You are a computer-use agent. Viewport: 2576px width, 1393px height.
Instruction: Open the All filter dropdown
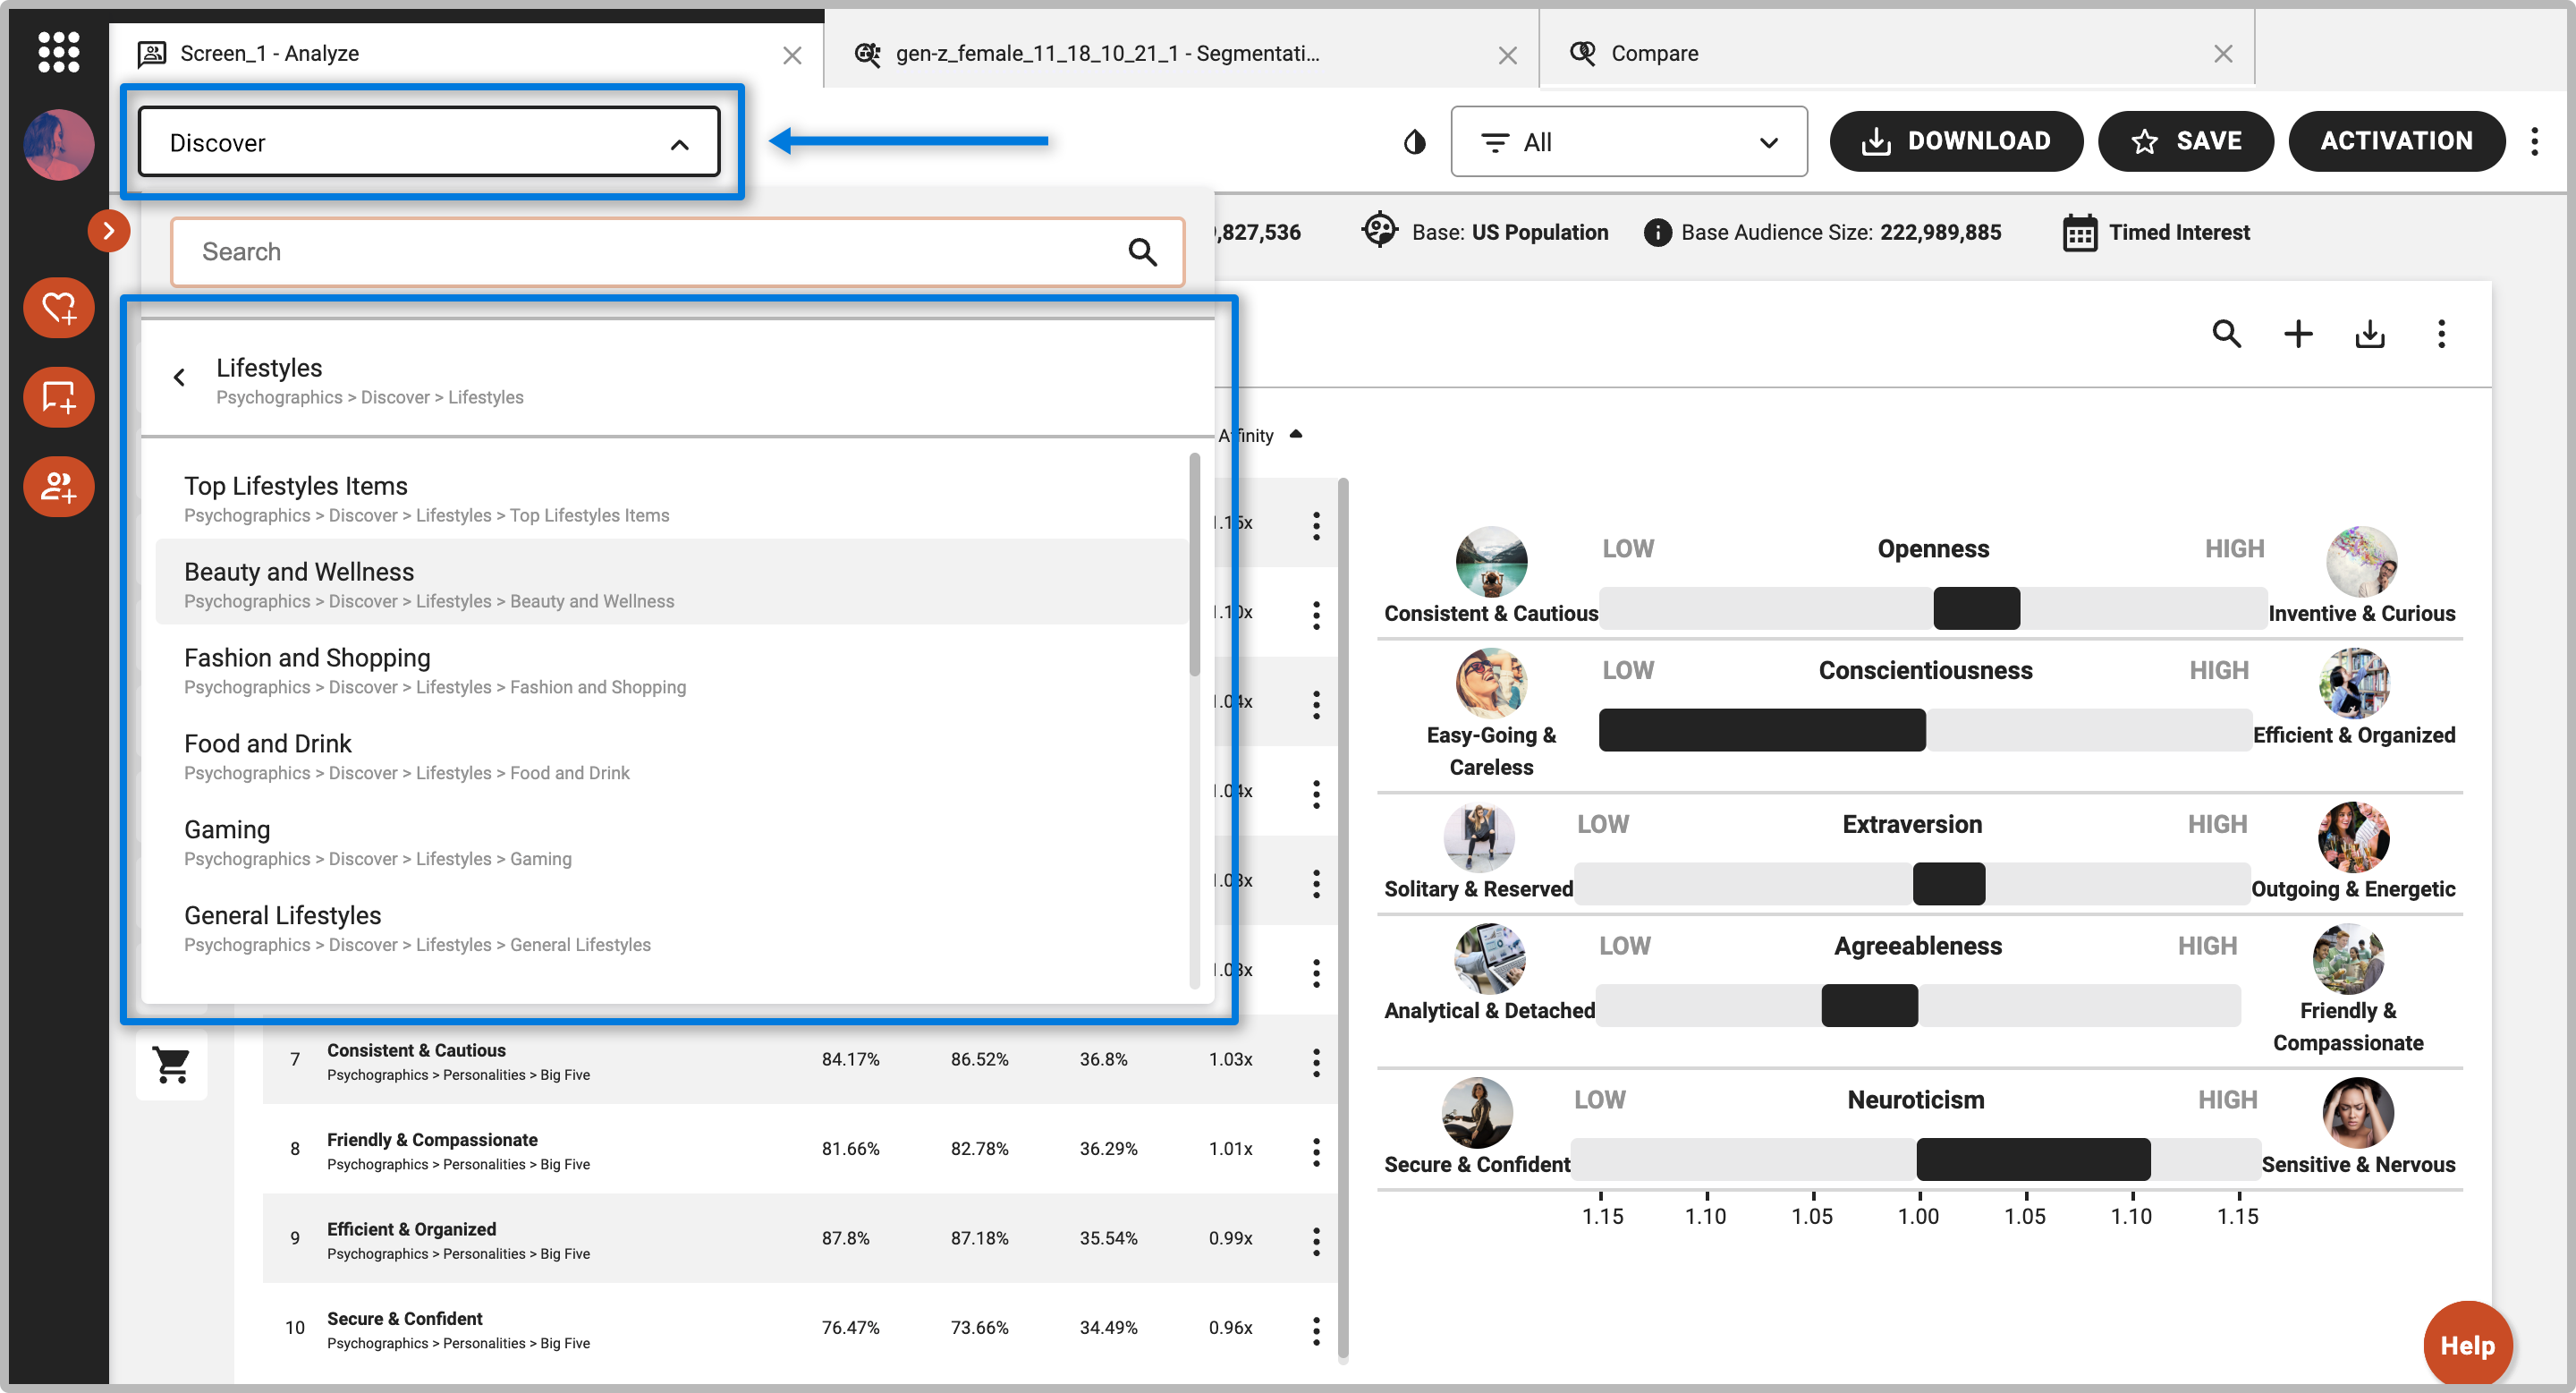coord(1628,142)
